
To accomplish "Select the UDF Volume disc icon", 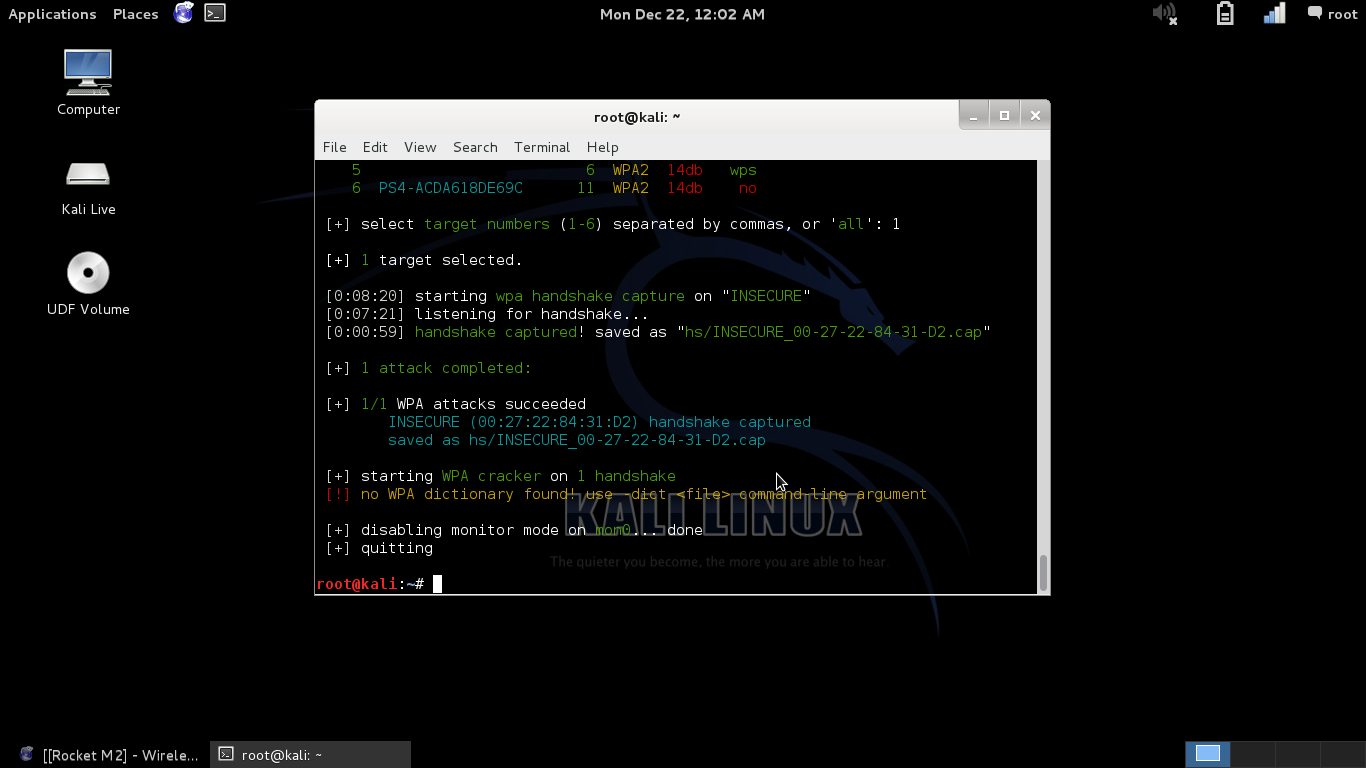I will tap(88, 284).
